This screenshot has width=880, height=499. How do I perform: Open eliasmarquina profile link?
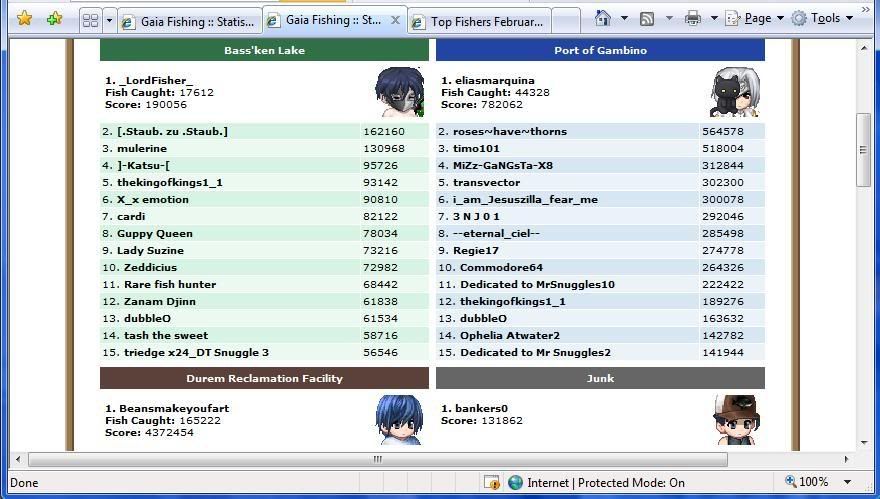[x=494, y=80]
